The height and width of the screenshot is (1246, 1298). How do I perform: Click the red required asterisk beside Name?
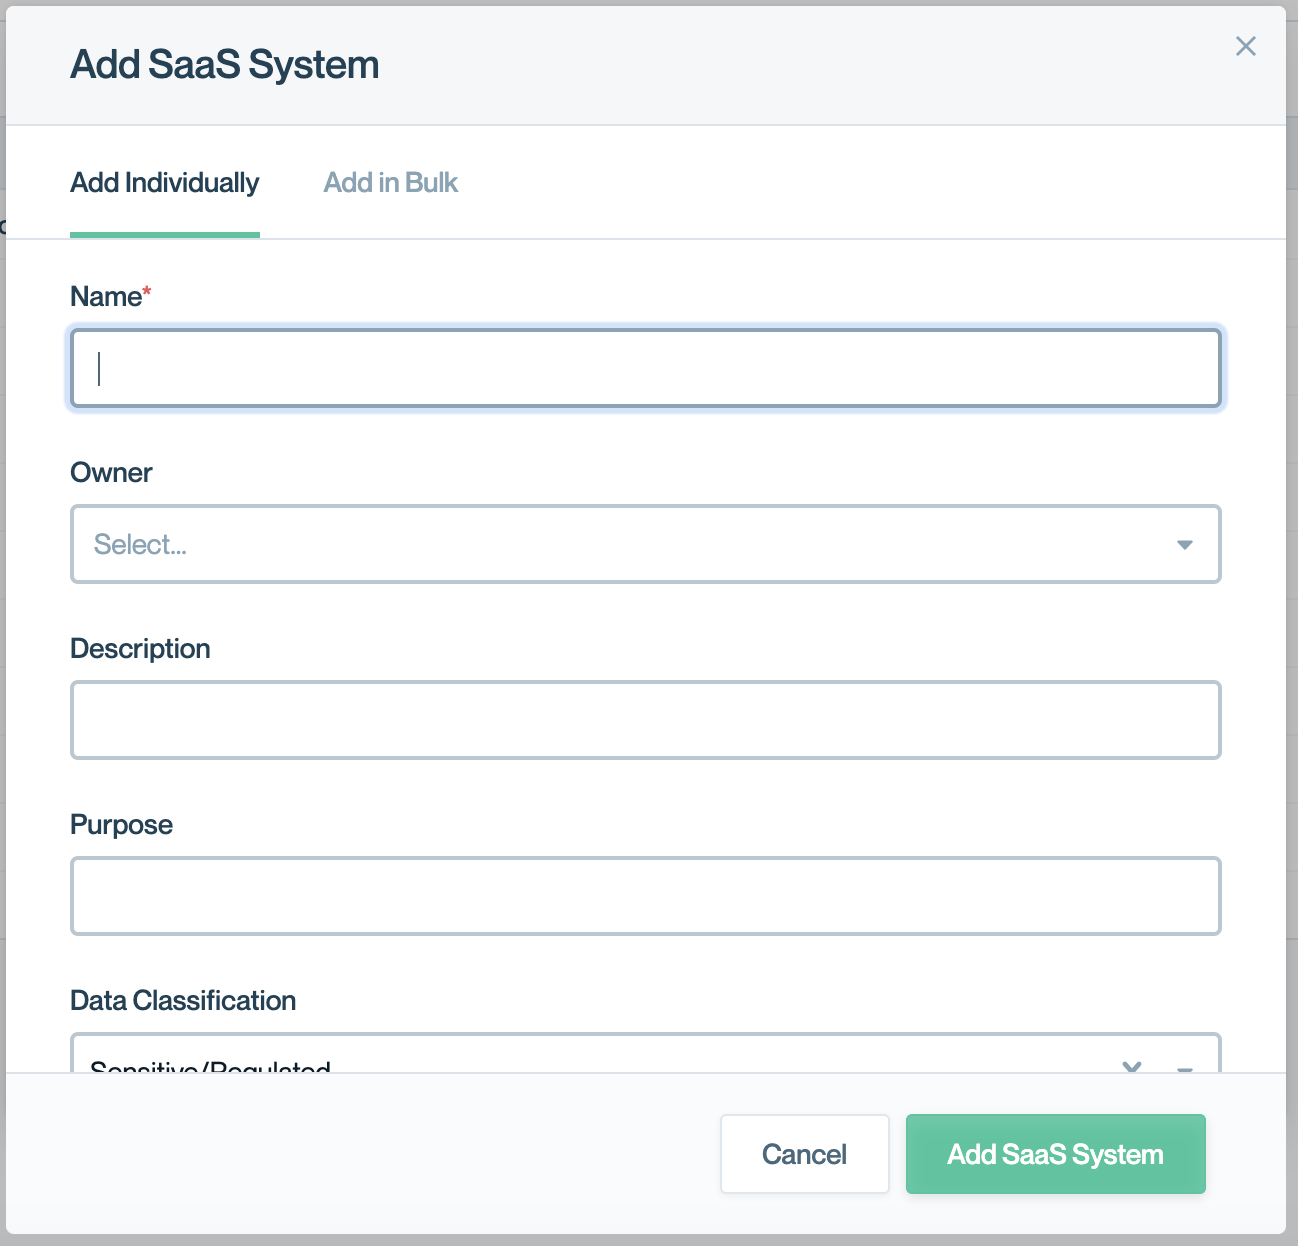[x=147, y=292]
